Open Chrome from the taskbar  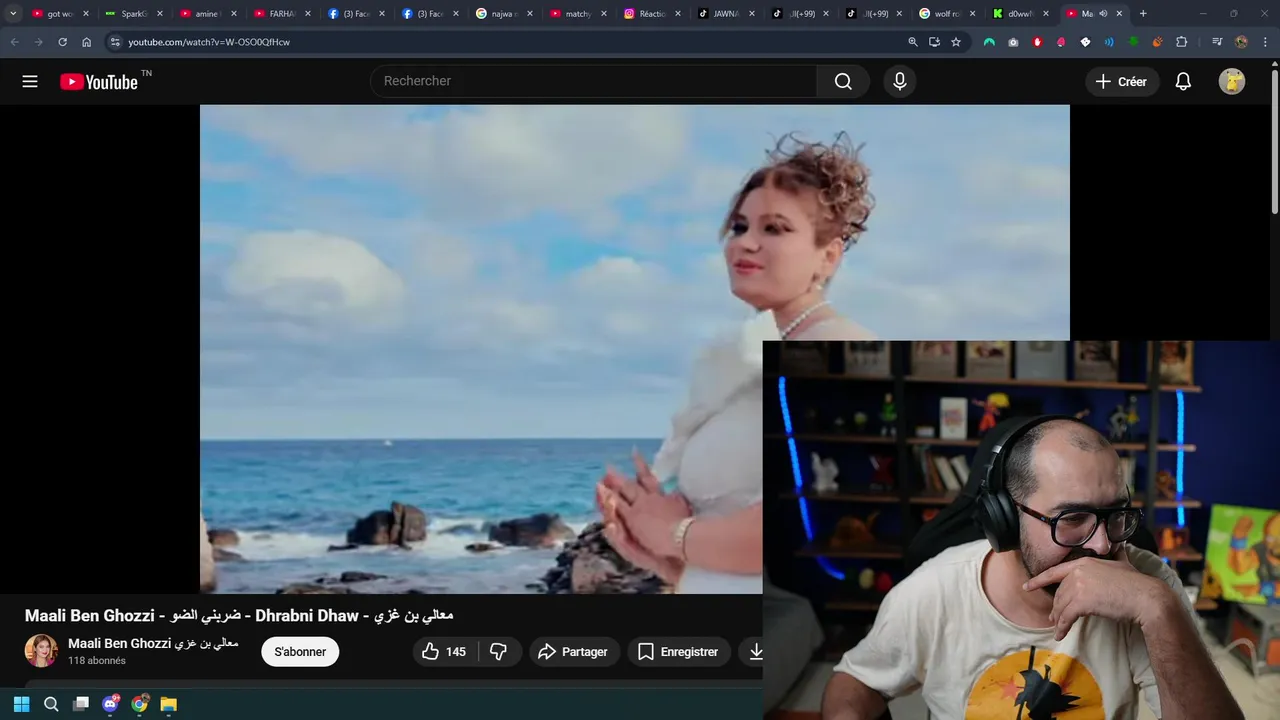click(x=140, y=704)
